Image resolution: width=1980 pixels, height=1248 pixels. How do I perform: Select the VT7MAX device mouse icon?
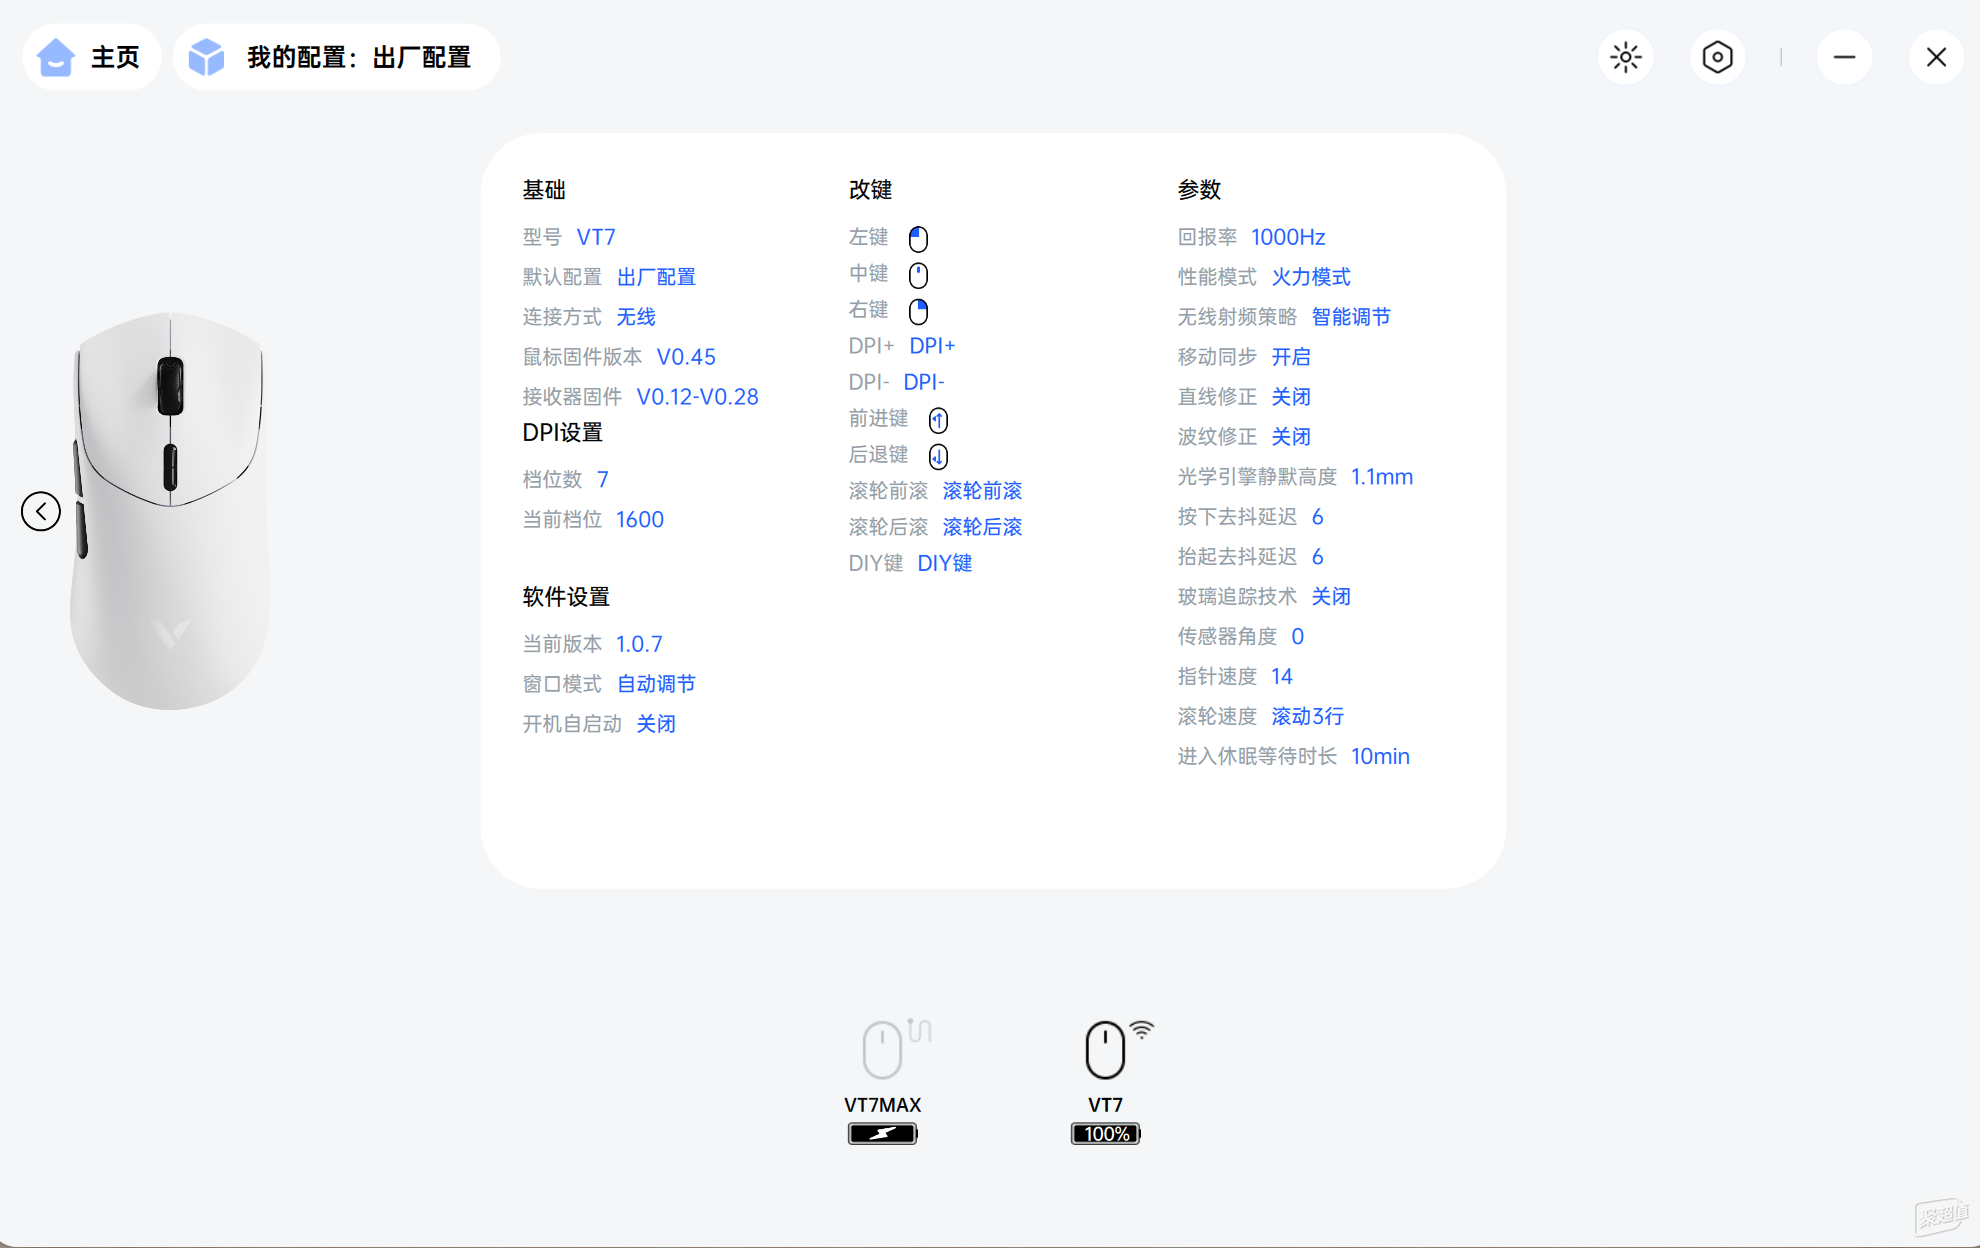point(882,1049)
